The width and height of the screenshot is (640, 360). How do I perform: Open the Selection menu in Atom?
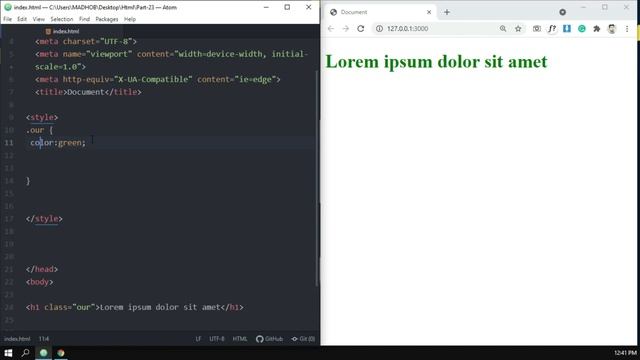click(62, 19)
